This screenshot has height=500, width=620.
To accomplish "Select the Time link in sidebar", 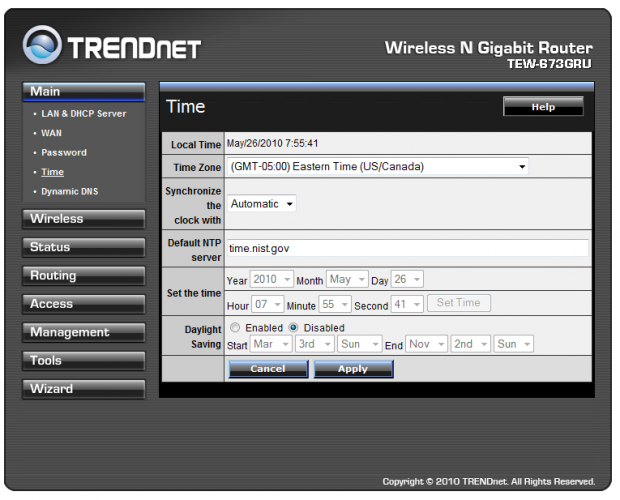I will click(53, 172).
